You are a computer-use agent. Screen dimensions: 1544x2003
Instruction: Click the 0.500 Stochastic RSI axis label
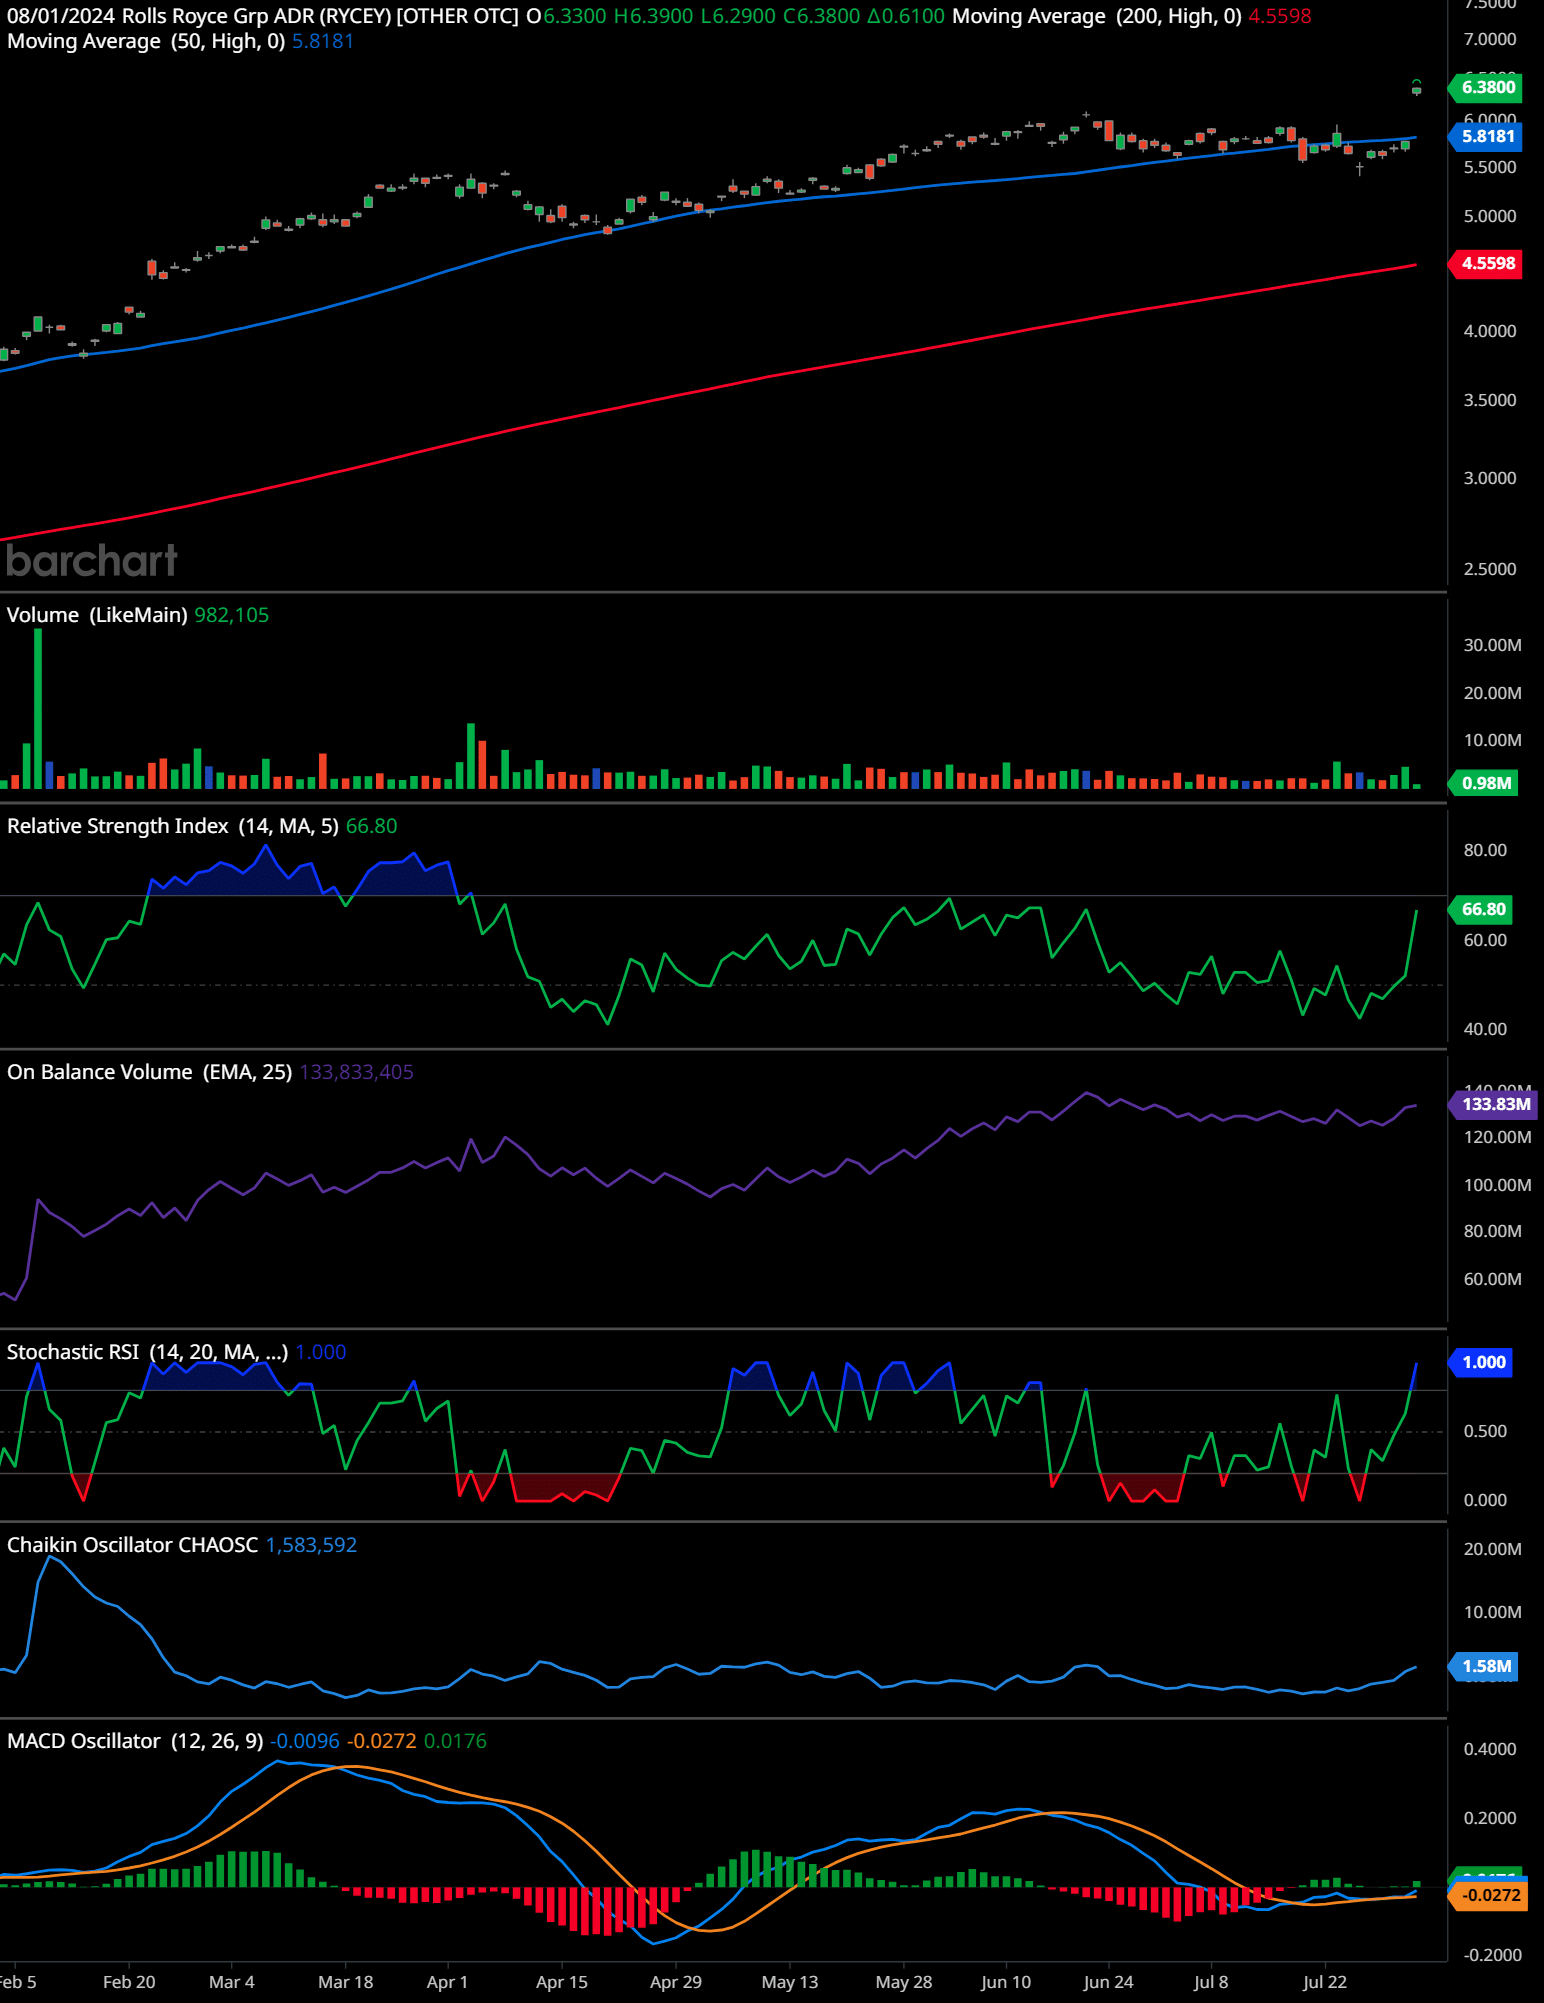tap(1484, 1431)
